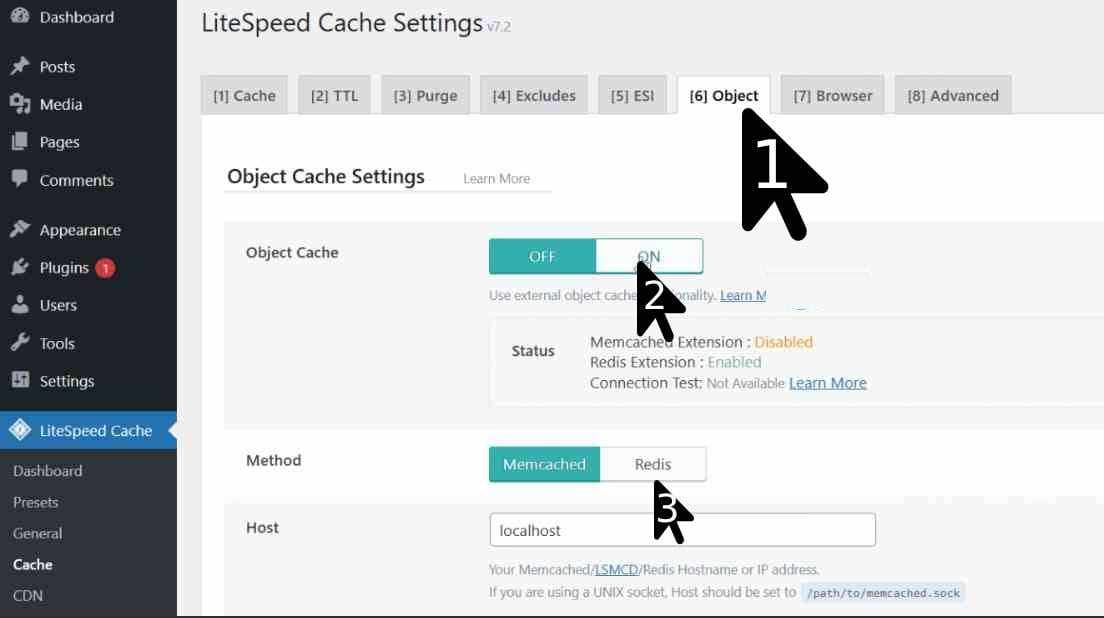Click the Appearance paintbrush icon
Screen dimensions: 1104x618
[19, 230]
